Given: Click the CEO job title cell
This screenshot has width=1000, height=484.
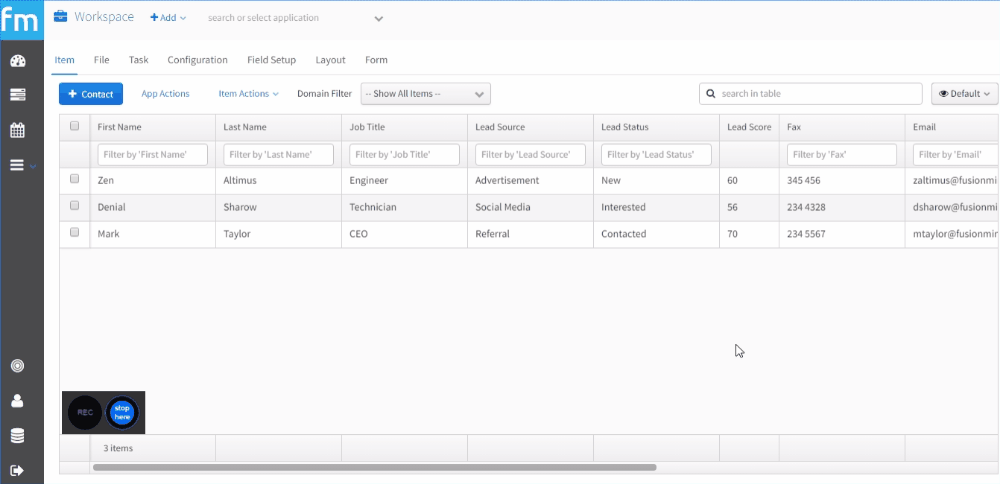Looking at the screenshot, I should [x=404, y=234].
